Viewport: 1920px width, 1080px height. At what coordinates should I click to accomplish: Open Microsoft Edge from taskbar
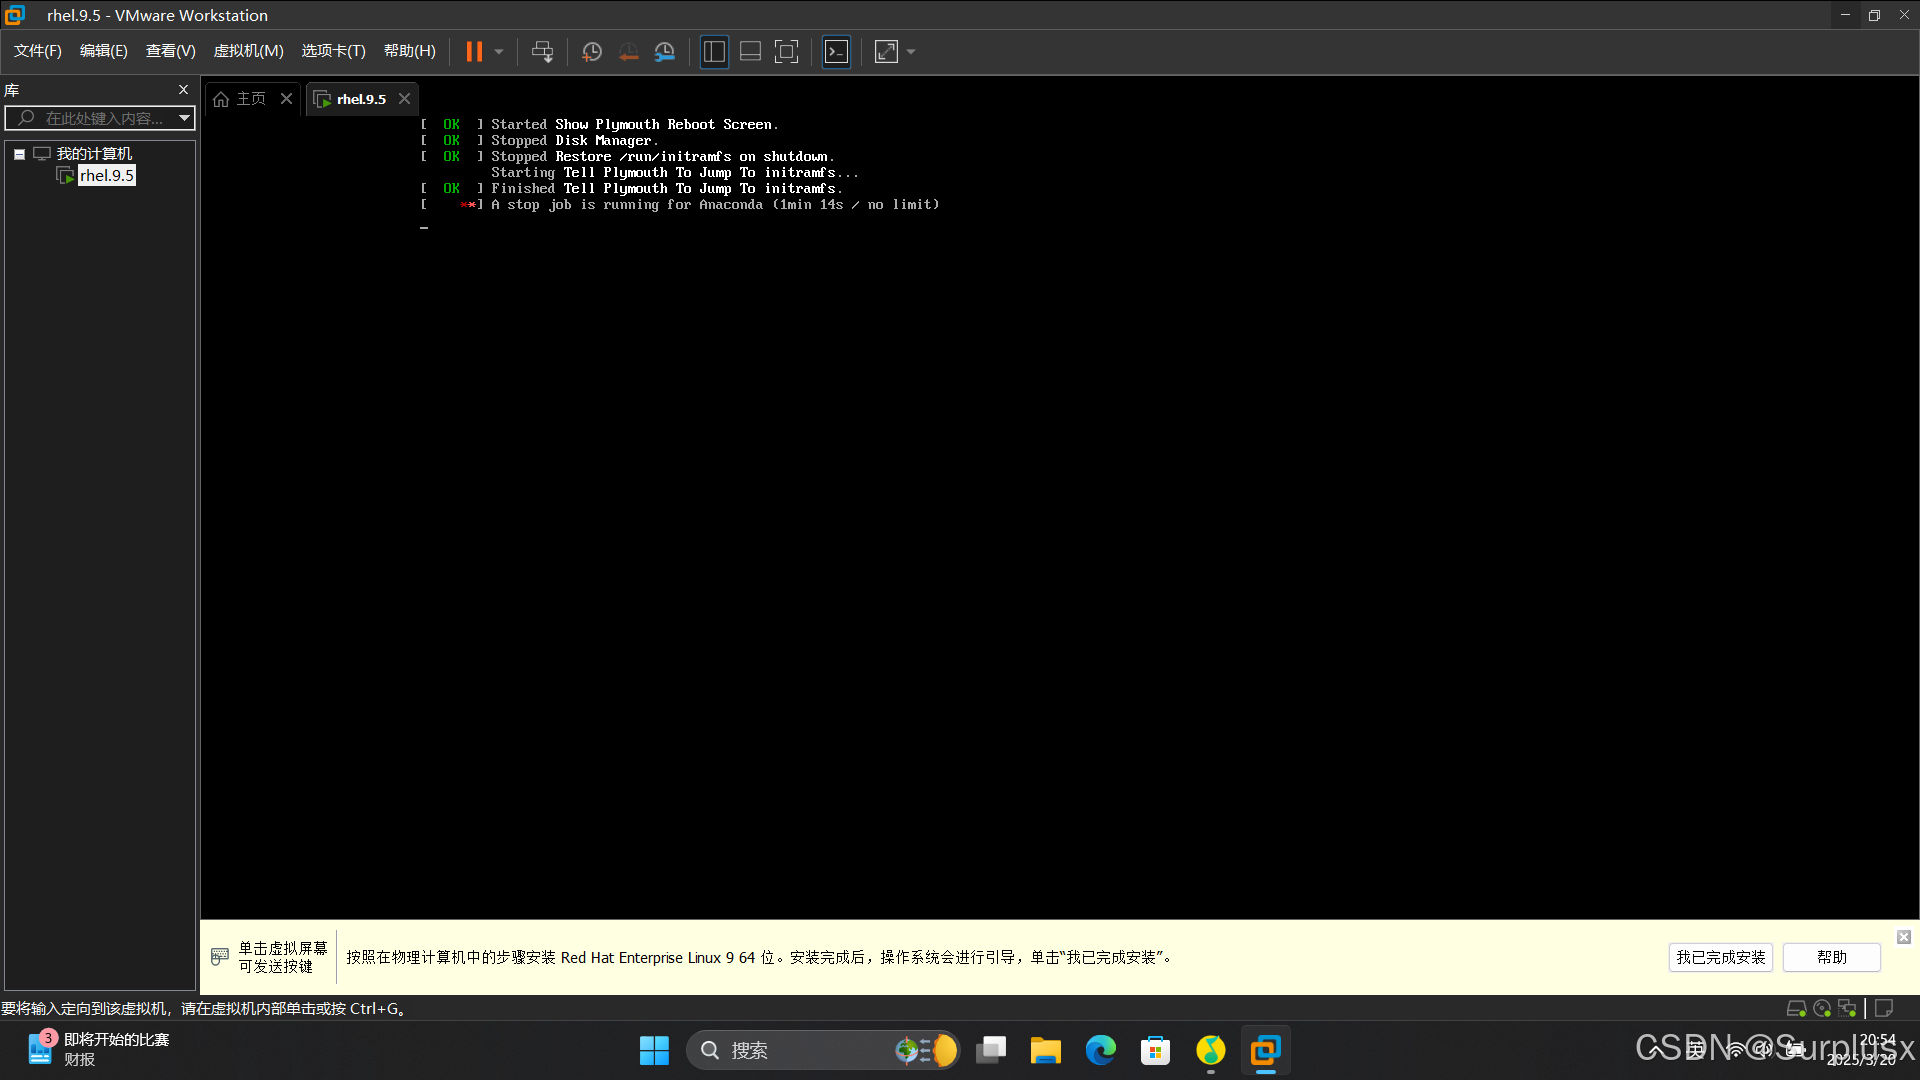[1101, 1050]
